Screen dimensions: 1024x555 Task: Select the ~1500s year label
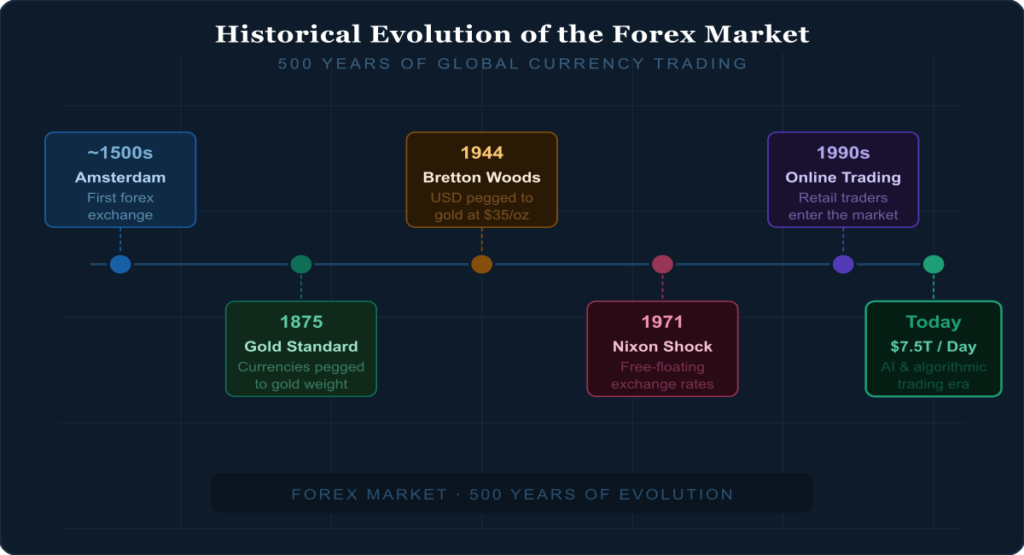(120, 153)
